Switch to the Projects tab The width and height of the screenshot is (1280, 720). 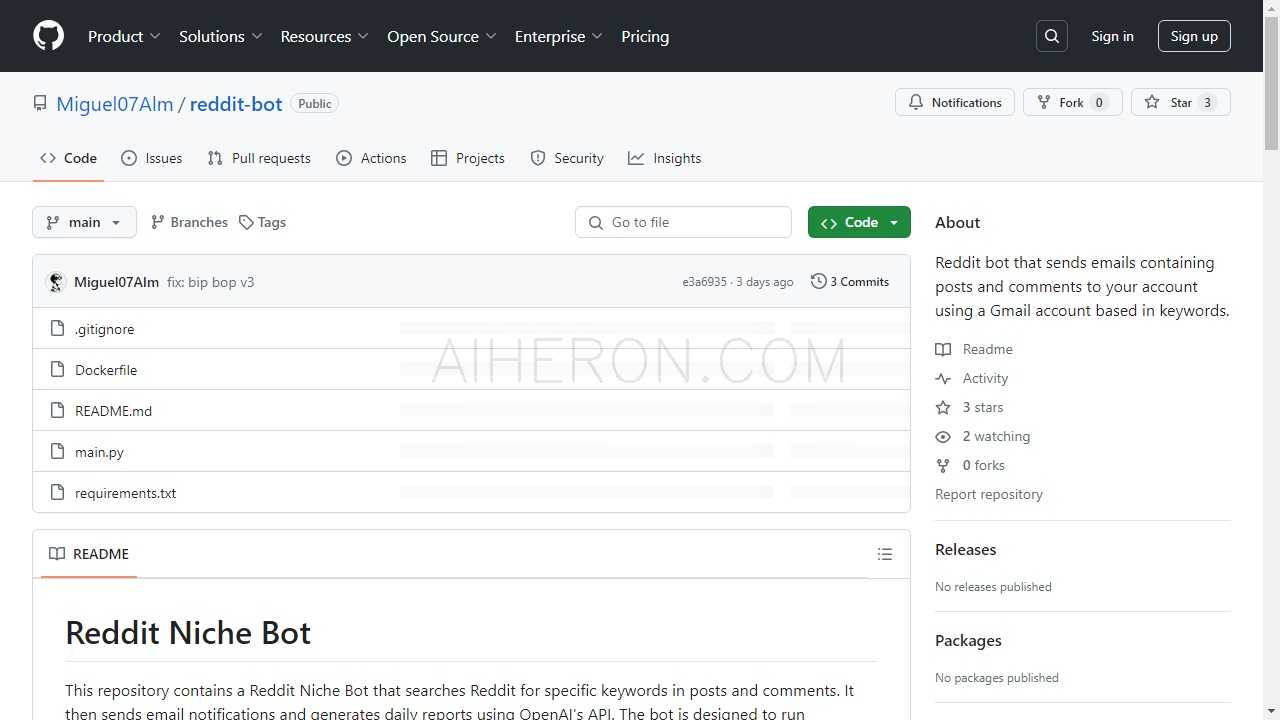[468, 158]
